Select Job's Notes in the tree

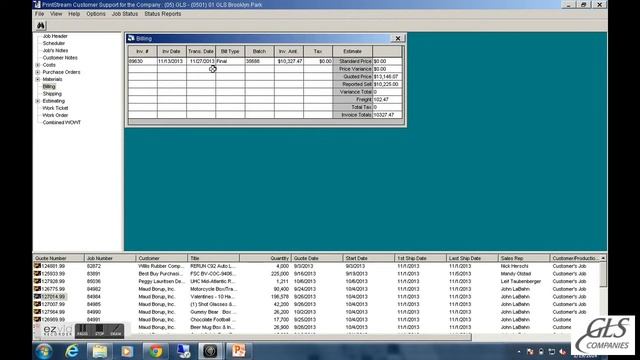pyautogui.click(x=56, y=51)
